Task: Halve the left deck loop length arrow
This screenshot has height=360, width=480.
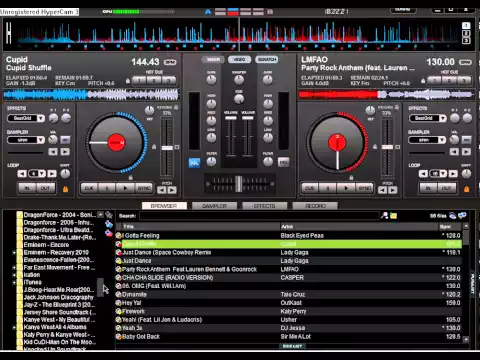Action: tap(22, 174)
